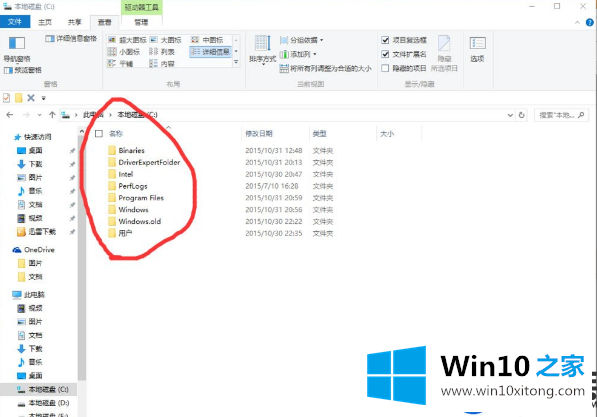Expand the layout gallery more arrow
Image resolution: width=597 pixels, height=417 pixels.
click(x=236, y=62)
